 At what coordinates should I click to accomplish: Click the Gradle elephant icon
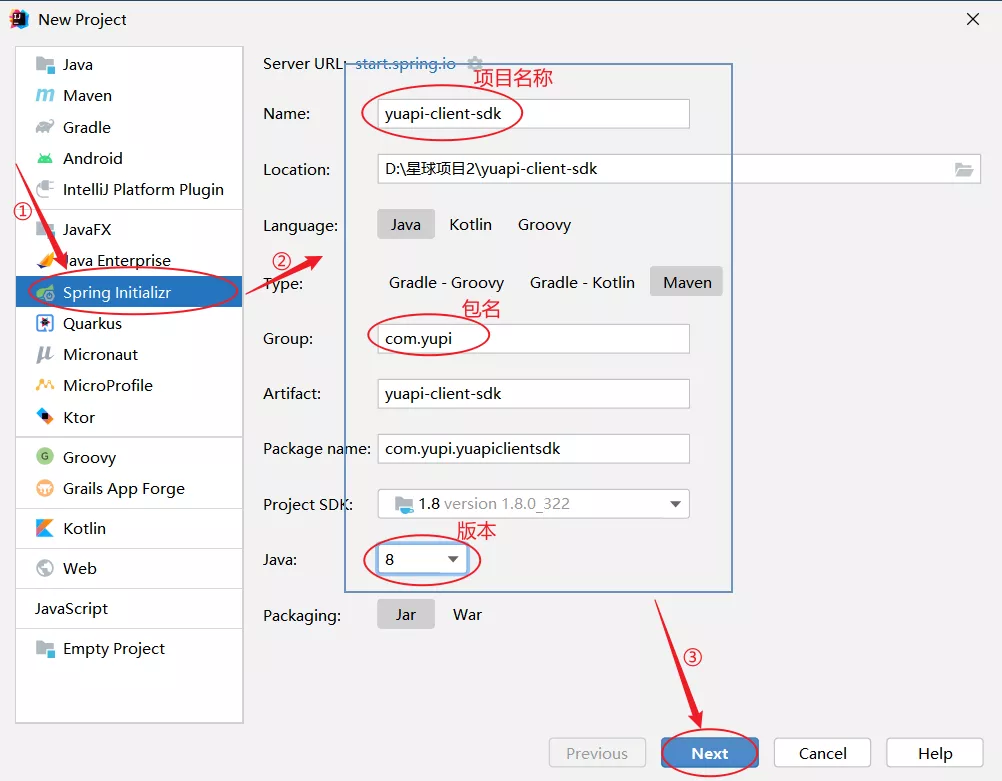(45, 127)
